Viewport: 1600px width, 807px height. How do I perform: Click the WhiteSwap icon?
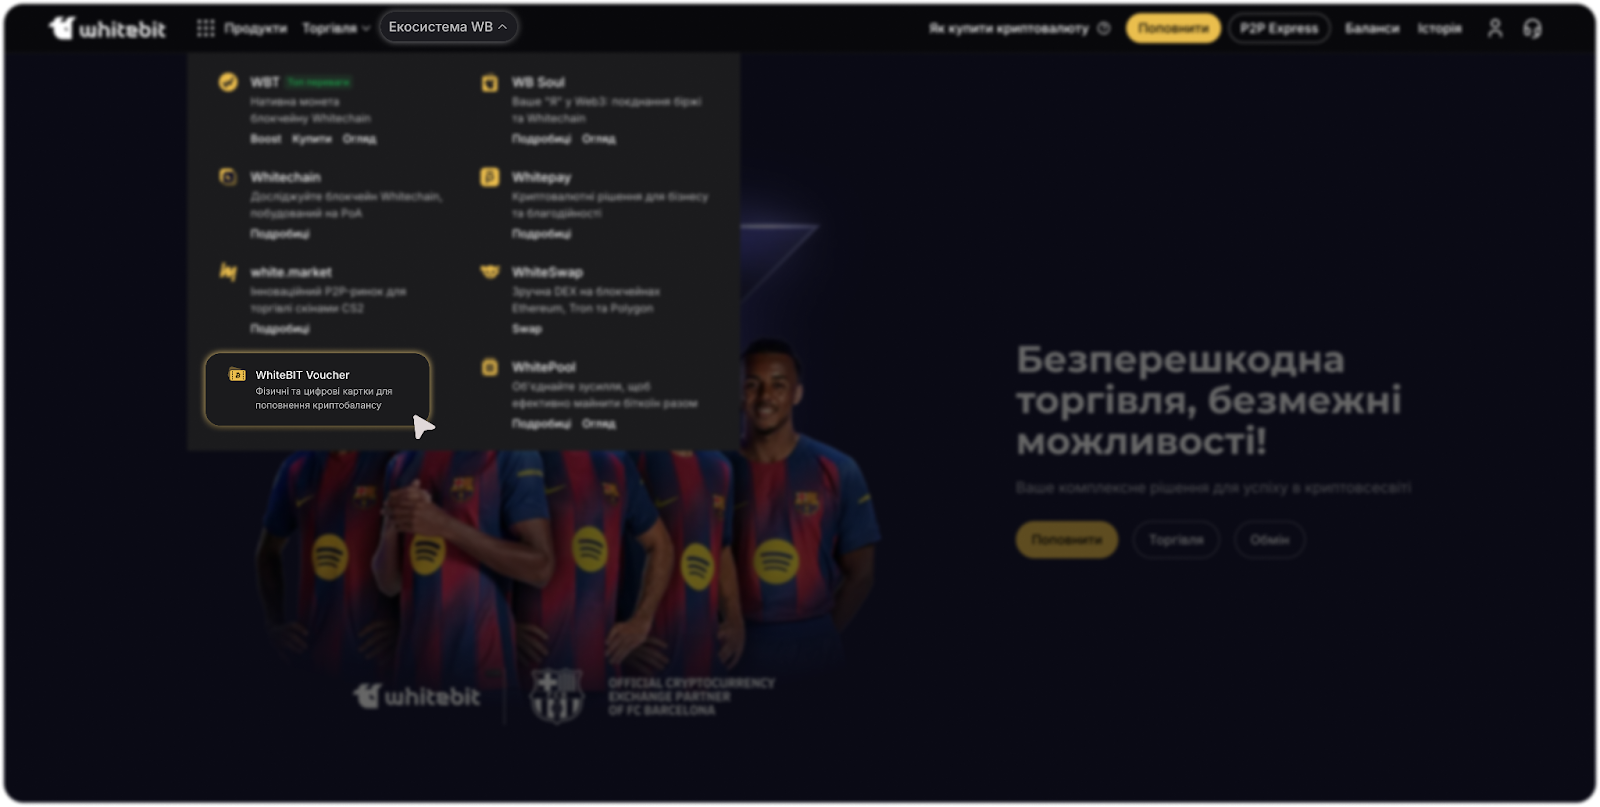tap(490, 271)
